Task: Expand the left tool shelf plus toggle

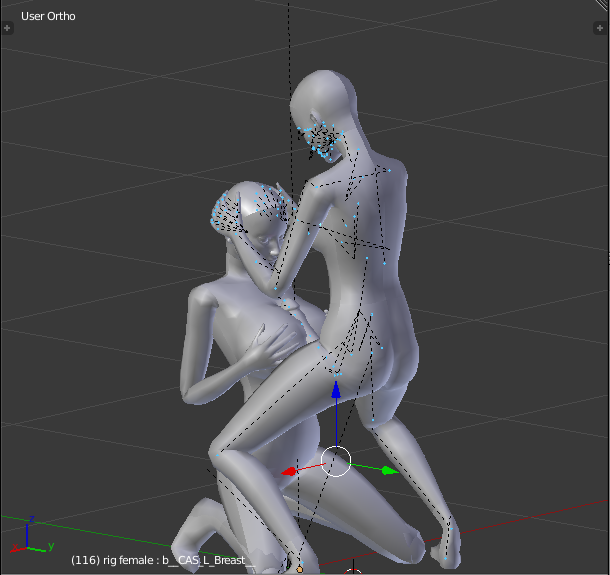Action: pyautogui.click(x=7, y=28)
